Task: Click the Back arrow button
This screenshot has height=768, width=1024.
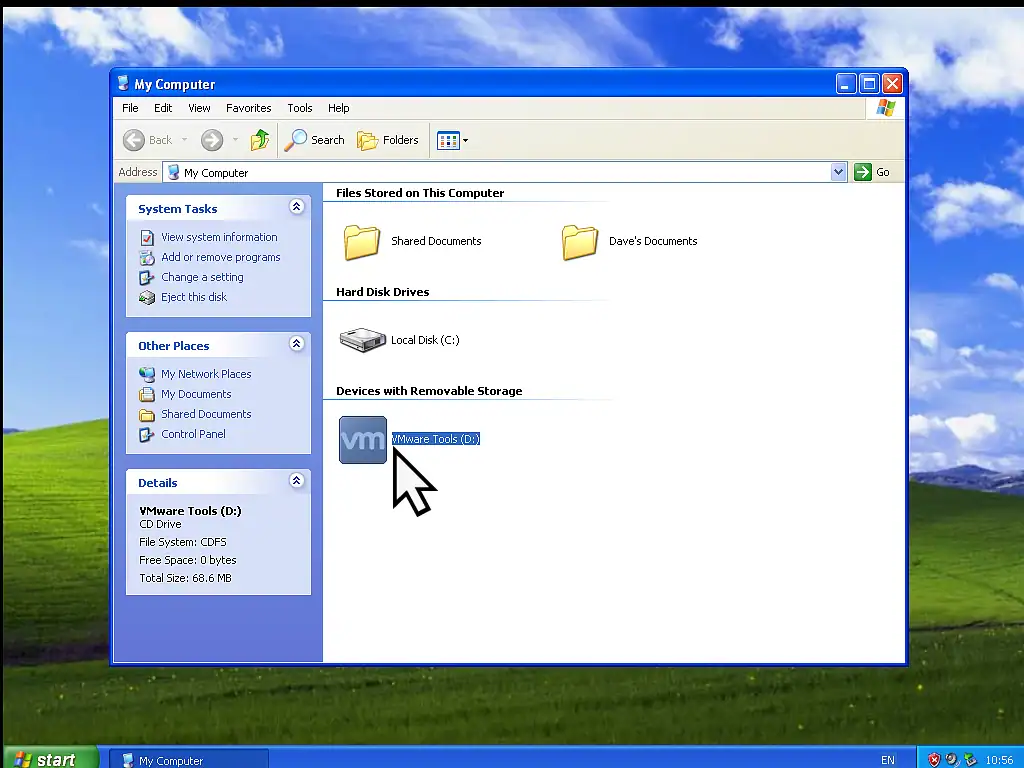Action: (134, 140)
